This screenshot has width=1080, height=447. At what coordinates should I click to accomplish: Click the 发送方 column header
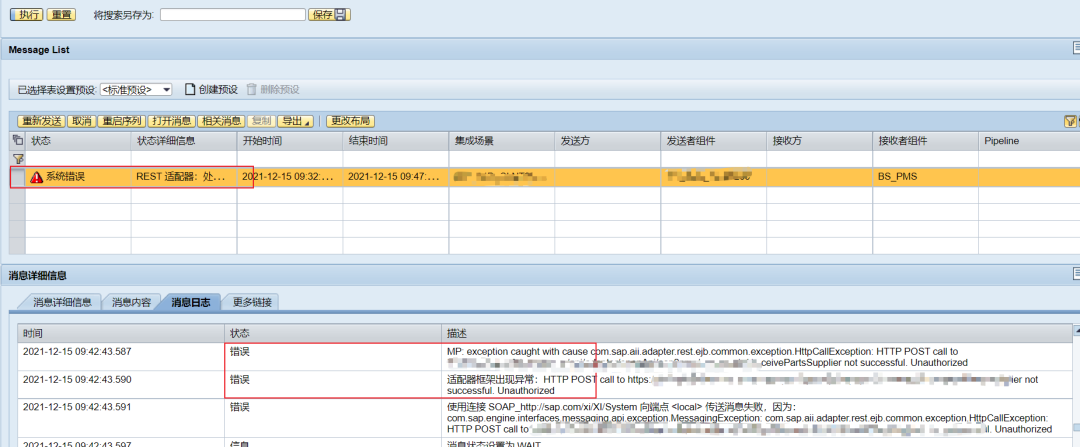click(x=608, y=141)
